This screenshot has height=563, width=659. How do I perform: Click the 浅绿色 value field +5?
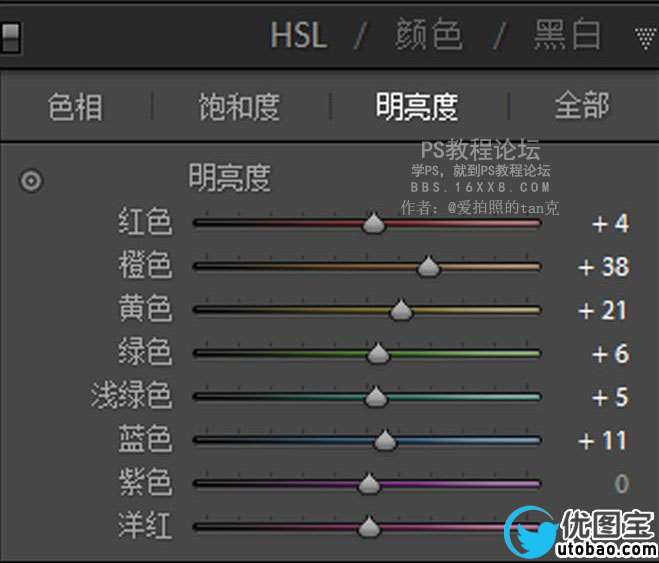coord(610,397)
